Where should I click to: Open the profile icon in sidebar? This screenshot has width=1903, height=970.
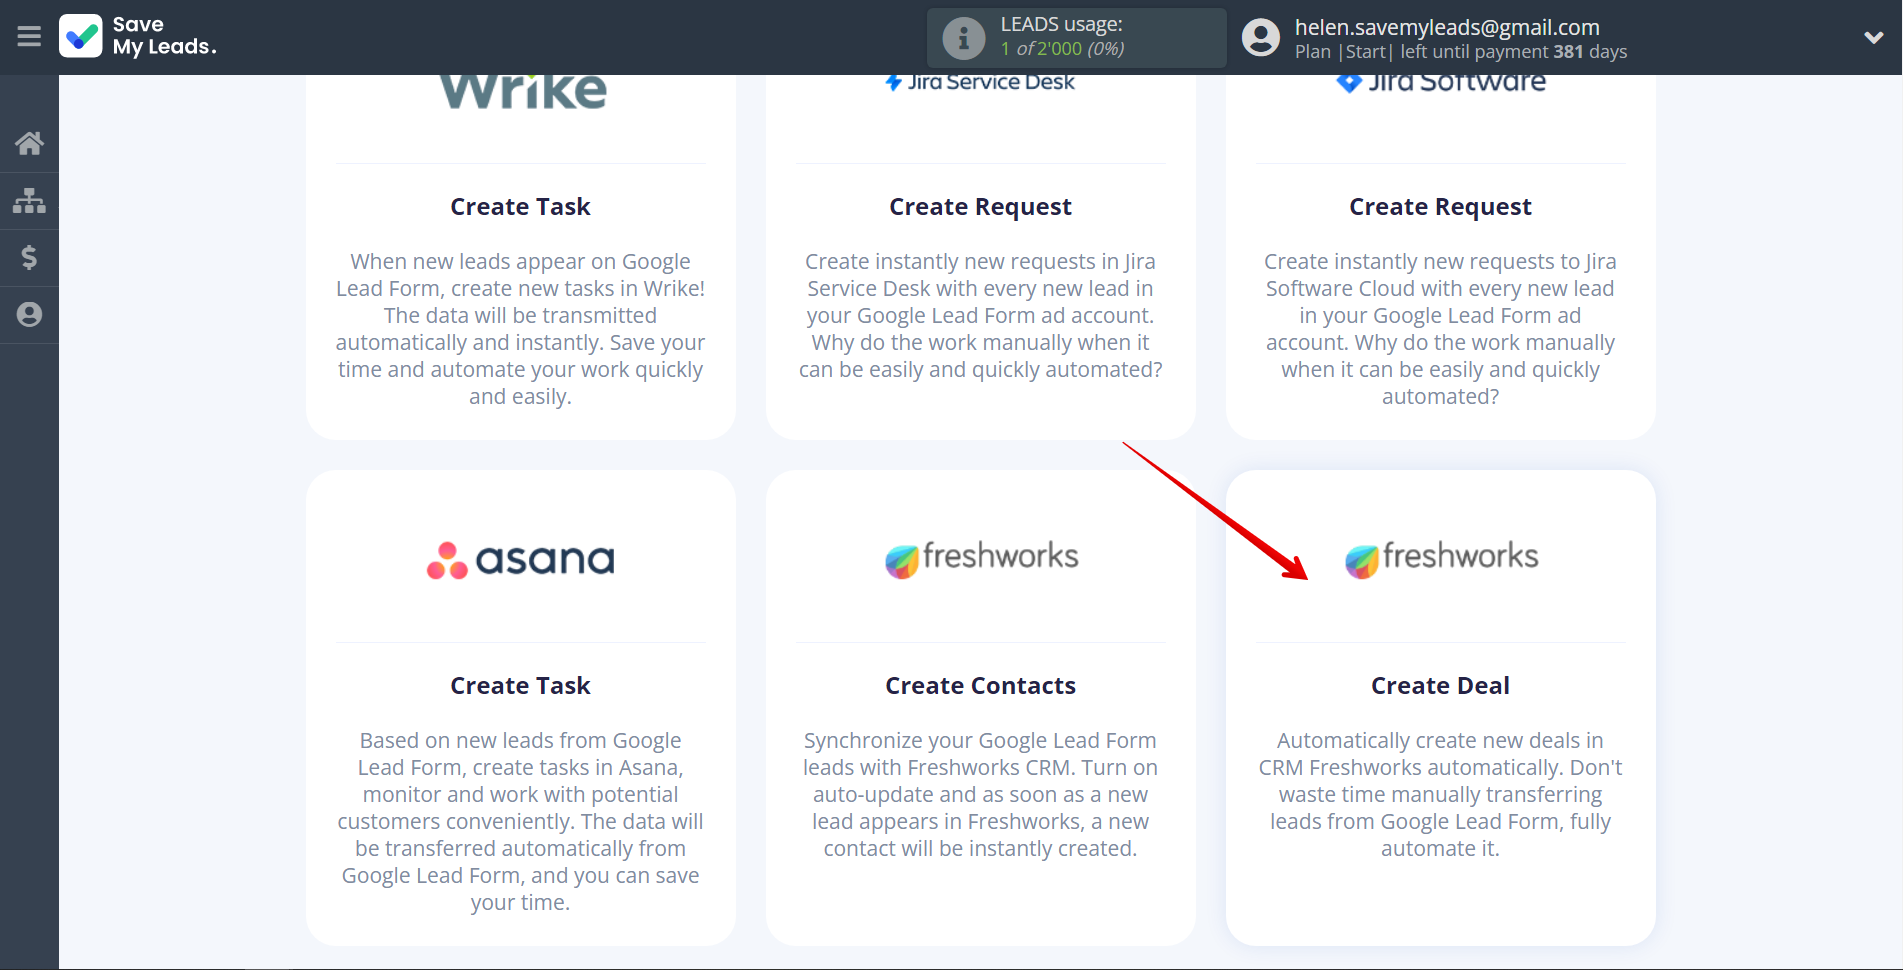coord(29,315)
